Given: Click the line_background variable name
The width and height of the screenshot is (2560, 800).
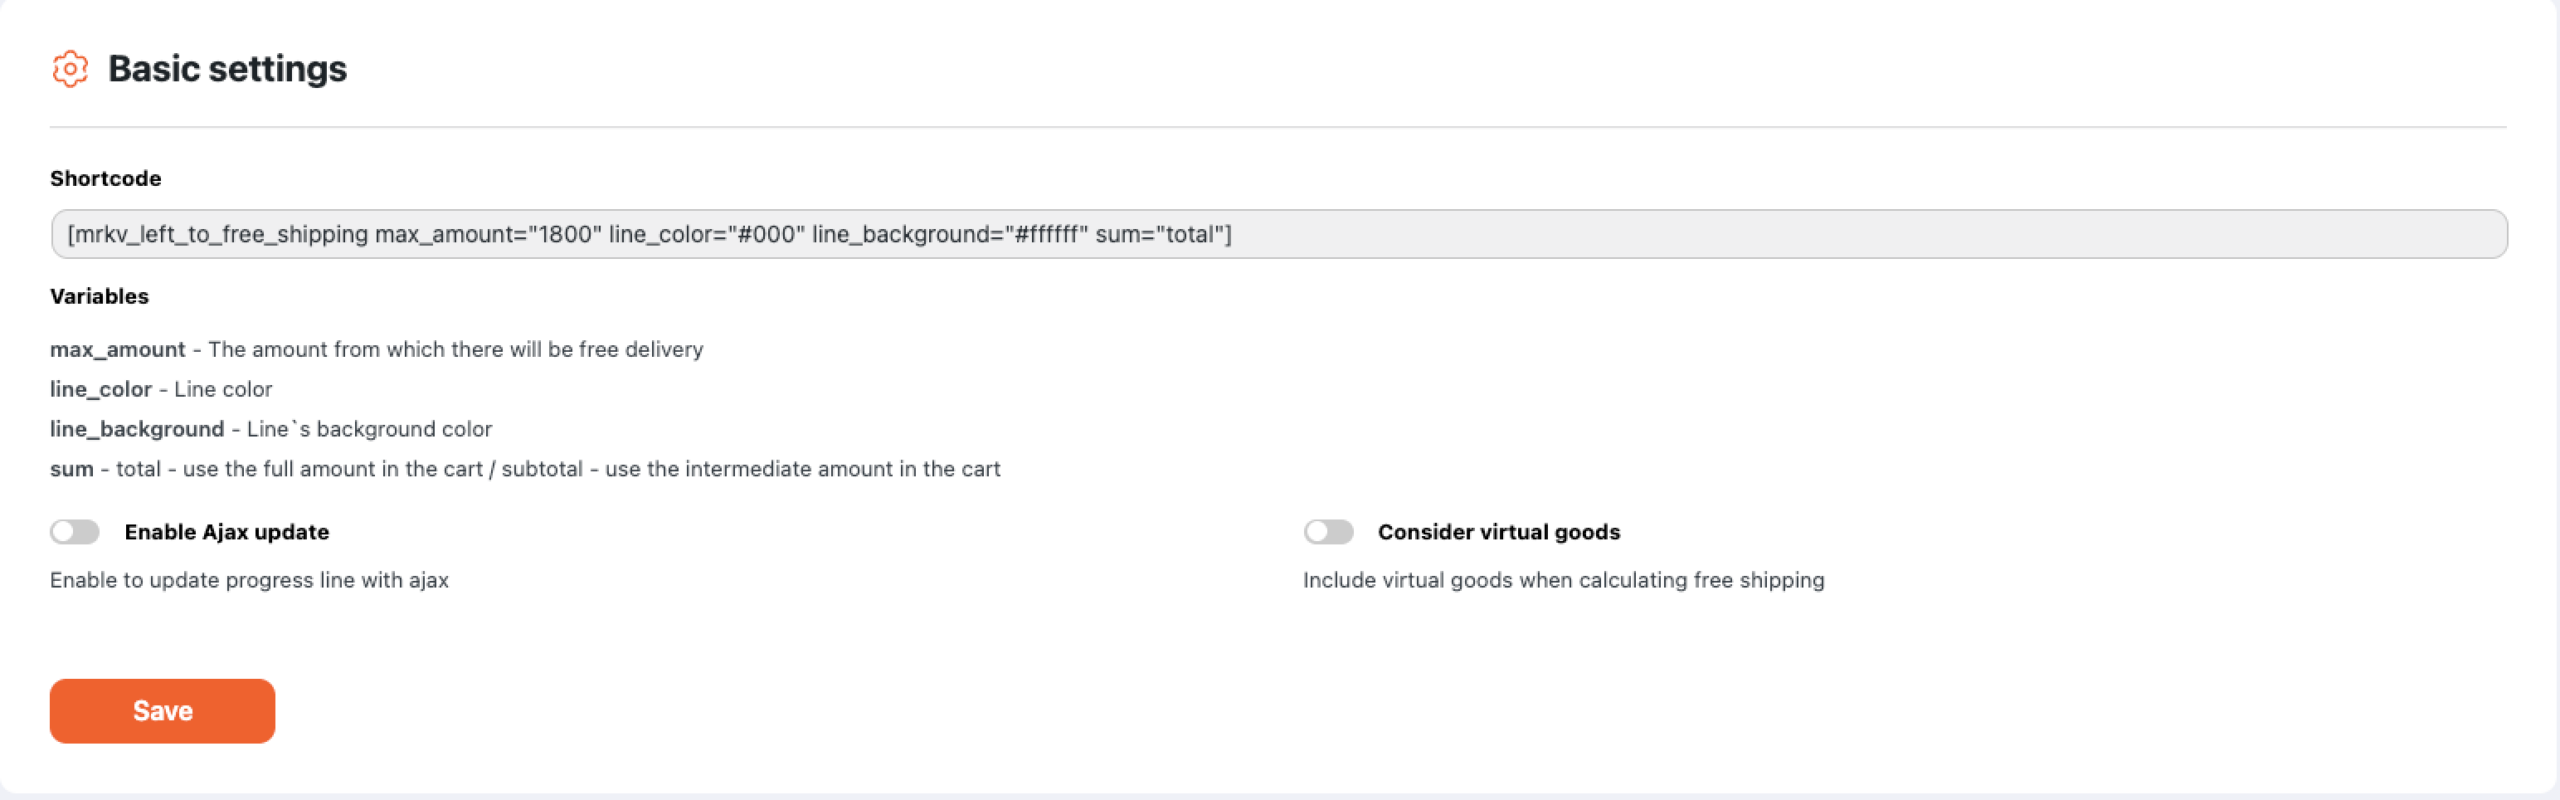Looking at the screenshot, I should pyautogui.click(x=137, y=429).
